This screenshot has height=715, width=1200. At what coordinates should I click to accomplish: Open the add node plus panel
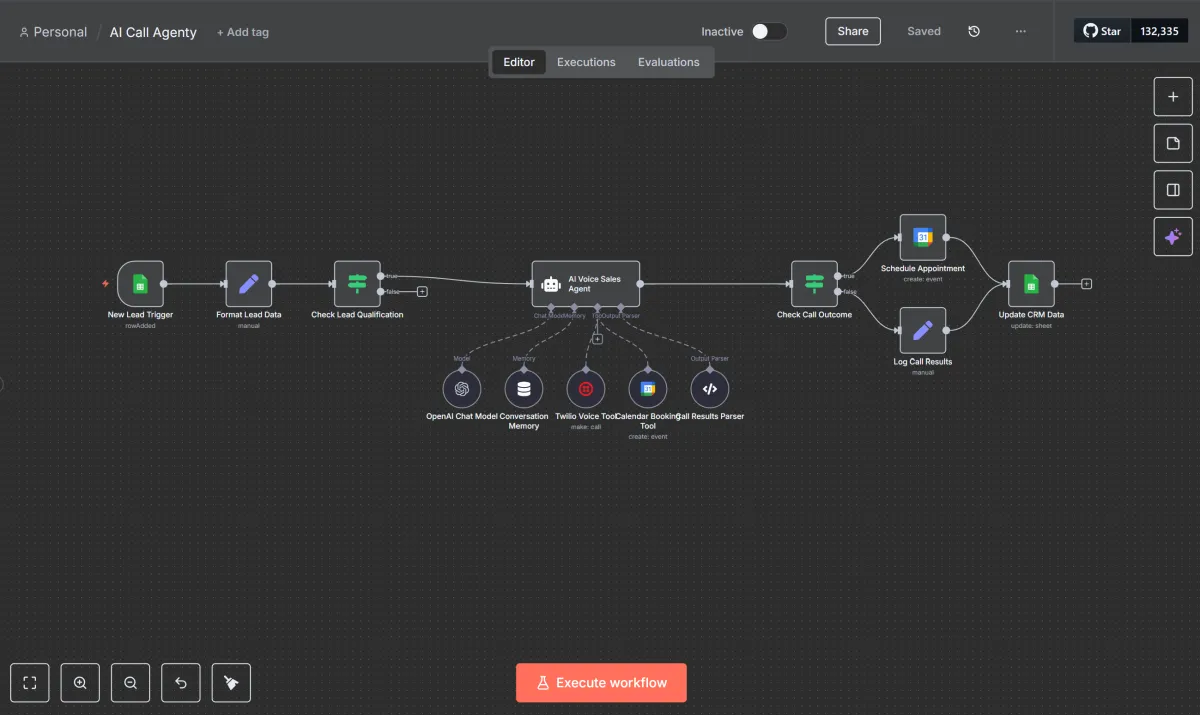1173,97
